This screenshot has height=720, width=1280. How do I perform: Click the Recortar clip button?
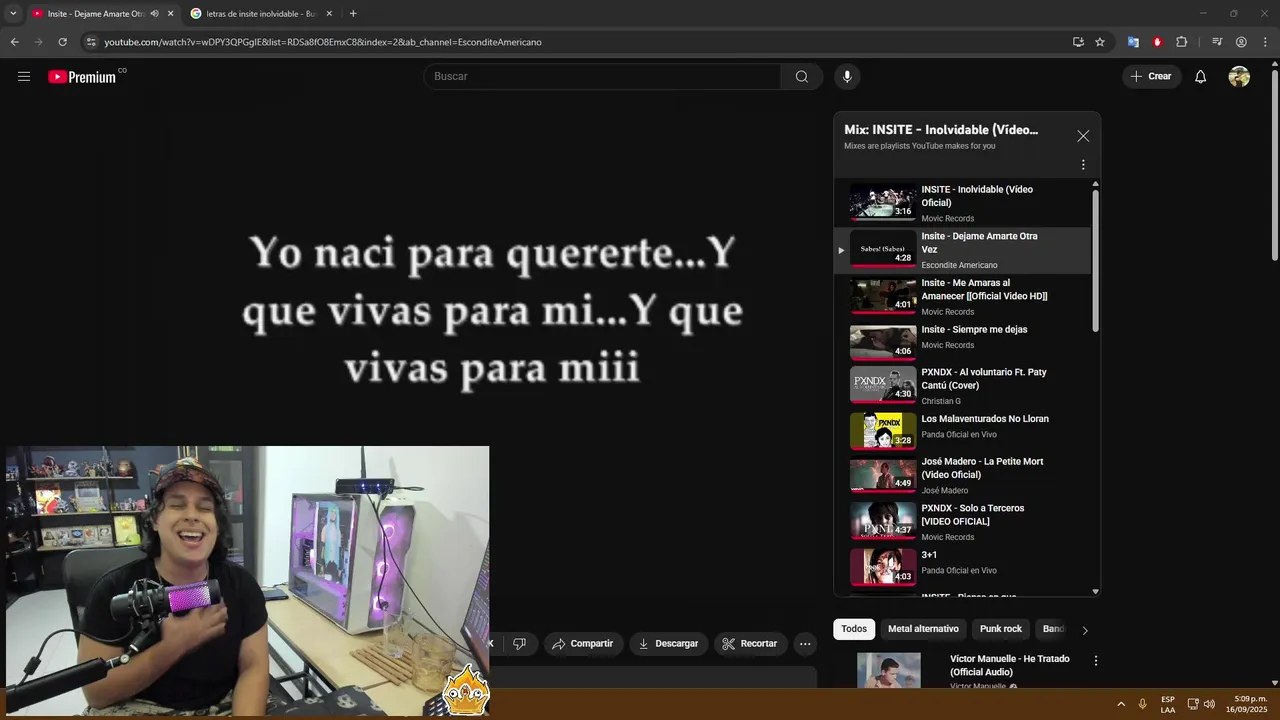[x=750, y=644]
